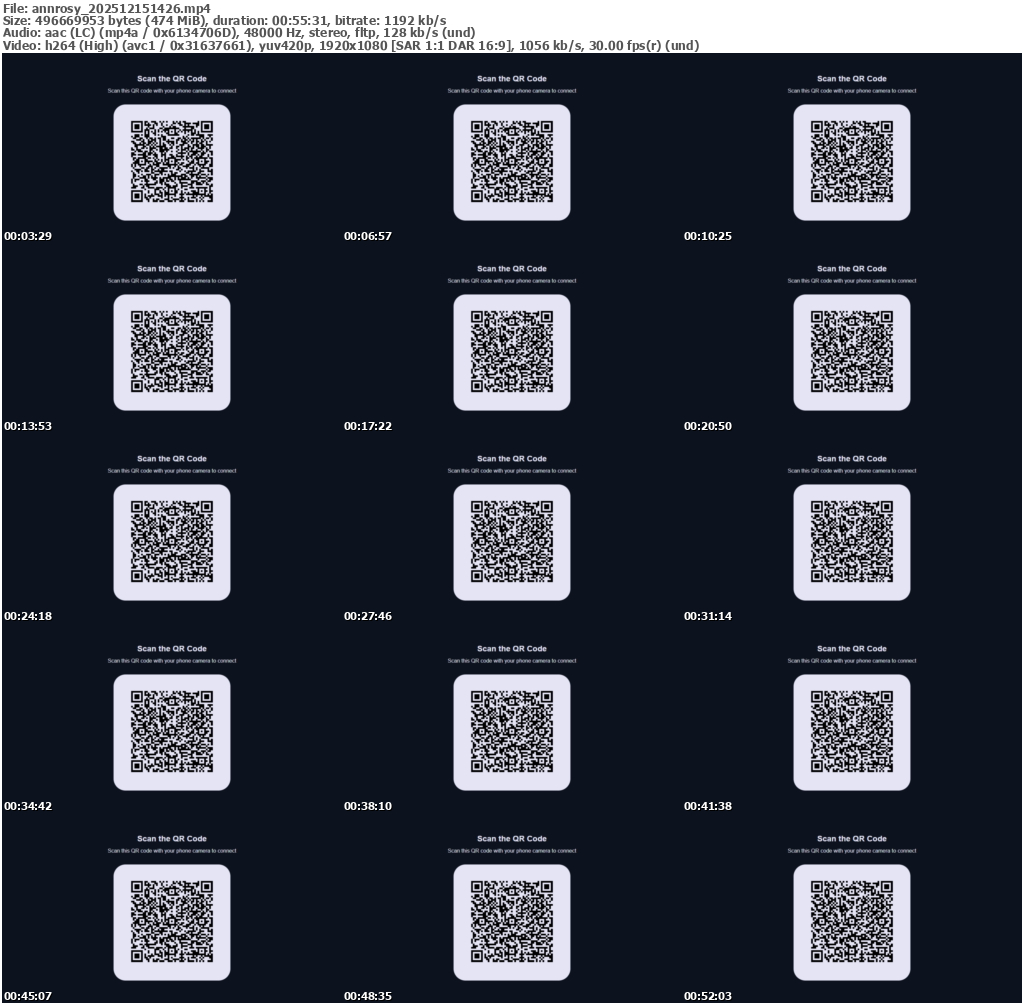Click the 00:13:53 timestamp label
Image resolution: width=1024 pixels, height=1003 pixels.
click(28, 426)
